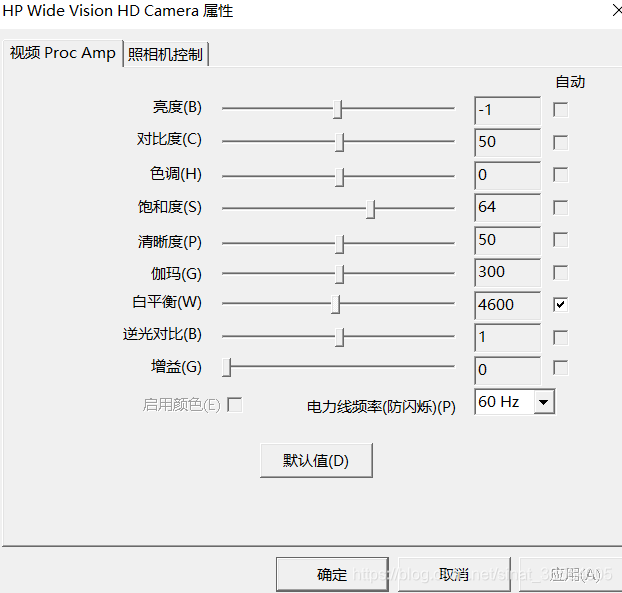Switch to the 视频 Proc Amp tab

coord(63,53)
